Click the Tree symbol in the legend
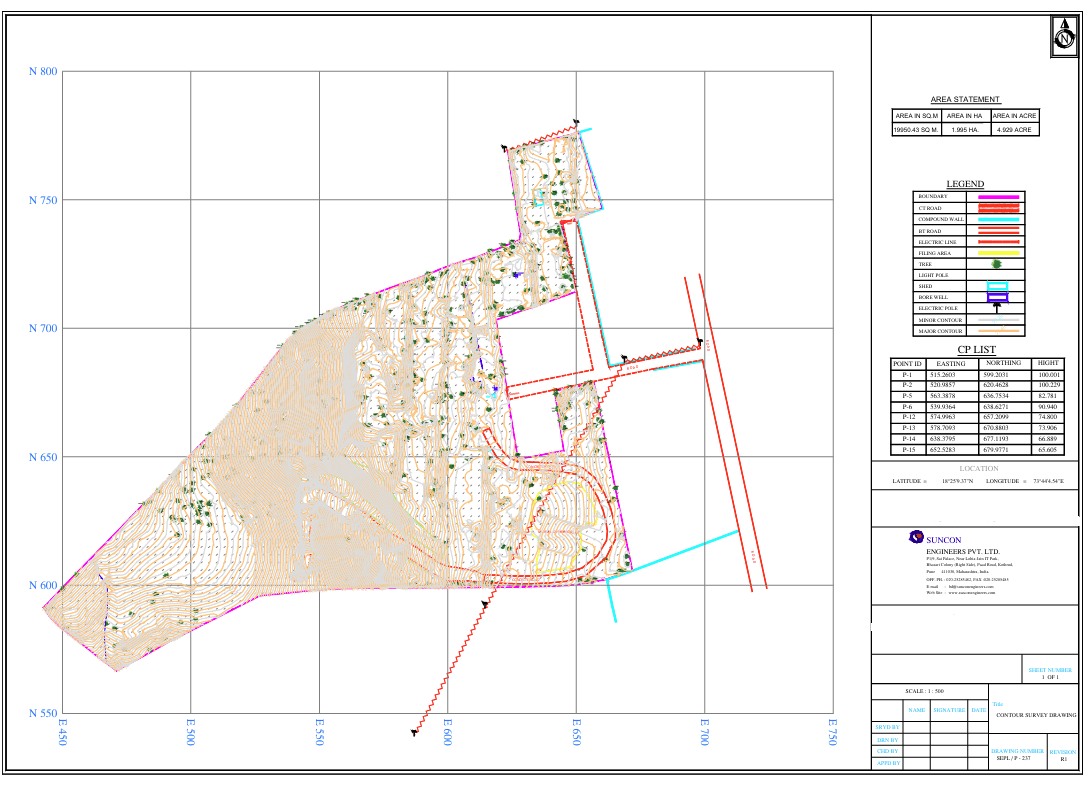The width and height of the screenshot is (1091, 785). pyautogui.click(x=997, y=264)
